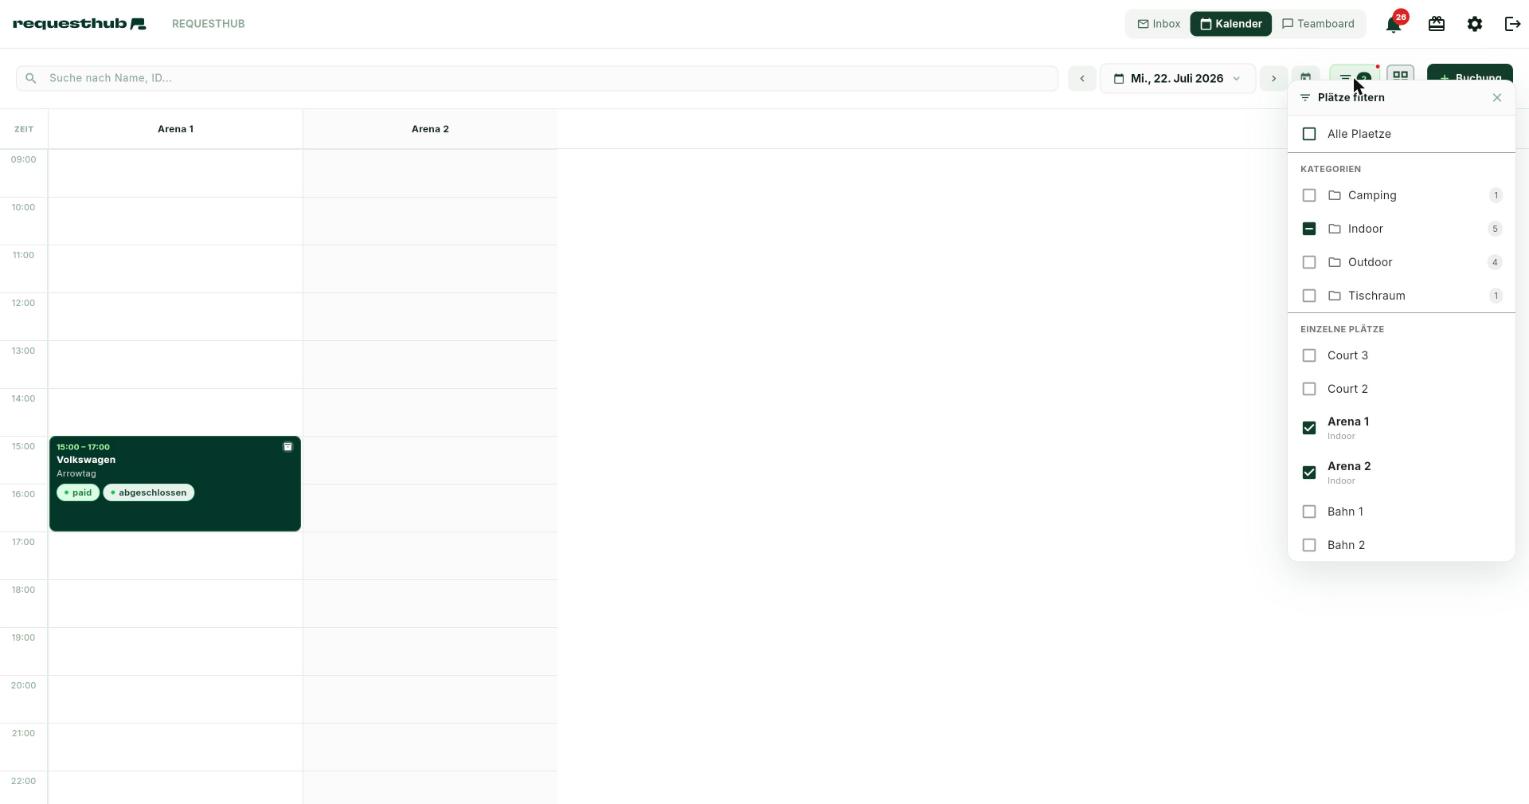The width and height of the screenshot is (1529, 804).
Task: Enable the Court 3 checkbox
Action: tap(1309, 356)
